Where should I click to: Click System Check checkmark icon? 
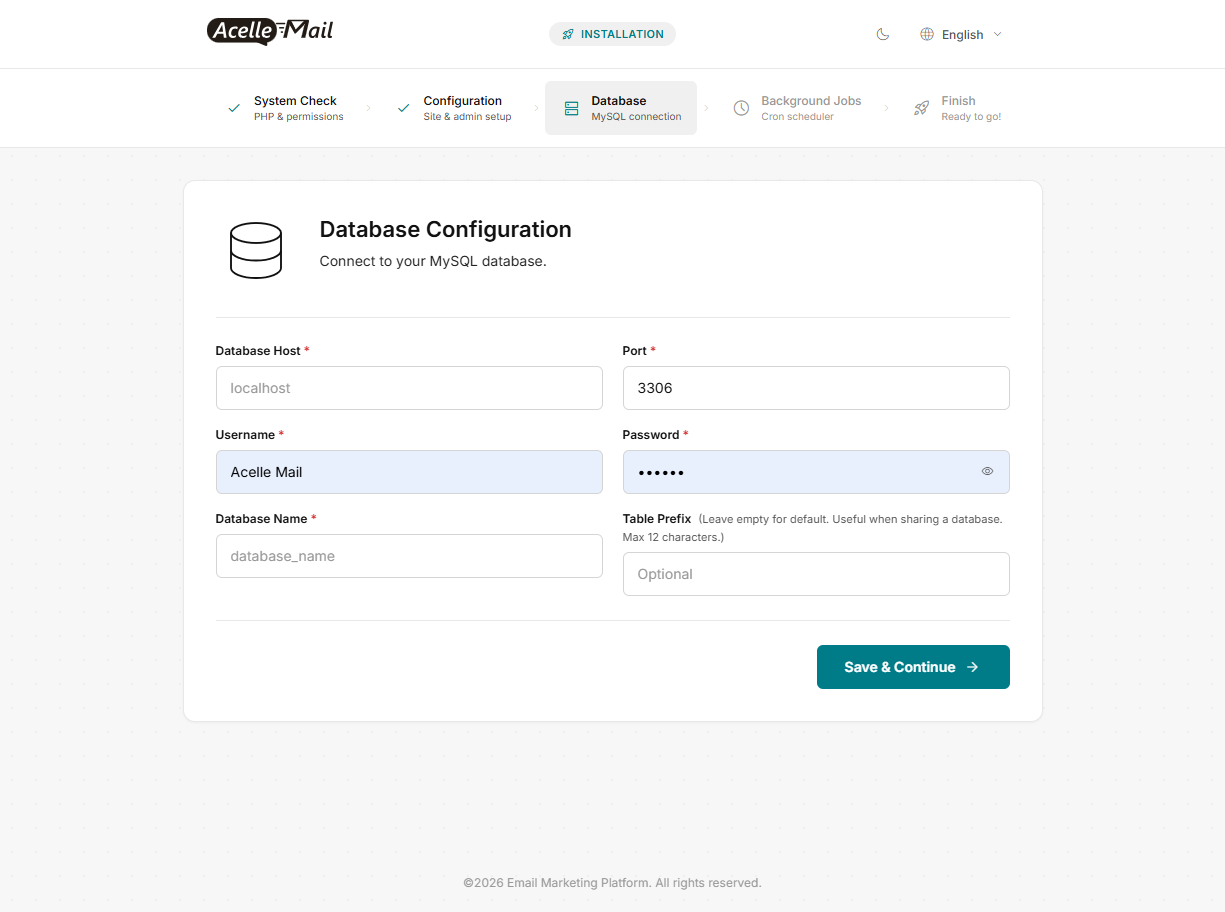coord(234,108)
